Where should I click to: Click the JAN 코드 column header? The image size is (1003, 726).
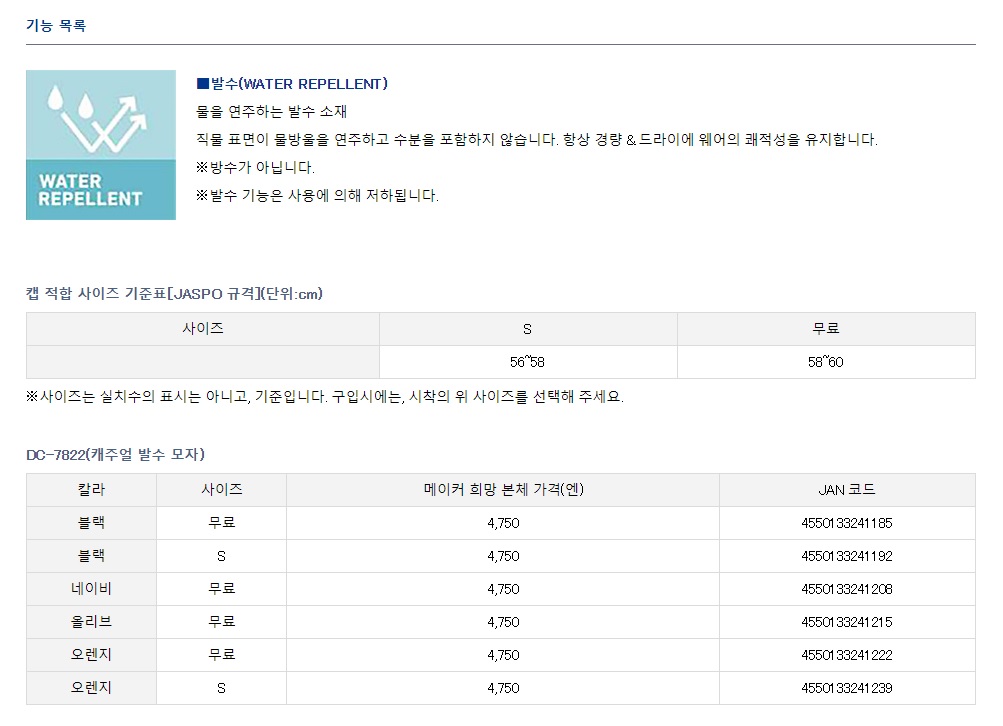[x=846, y=490]
